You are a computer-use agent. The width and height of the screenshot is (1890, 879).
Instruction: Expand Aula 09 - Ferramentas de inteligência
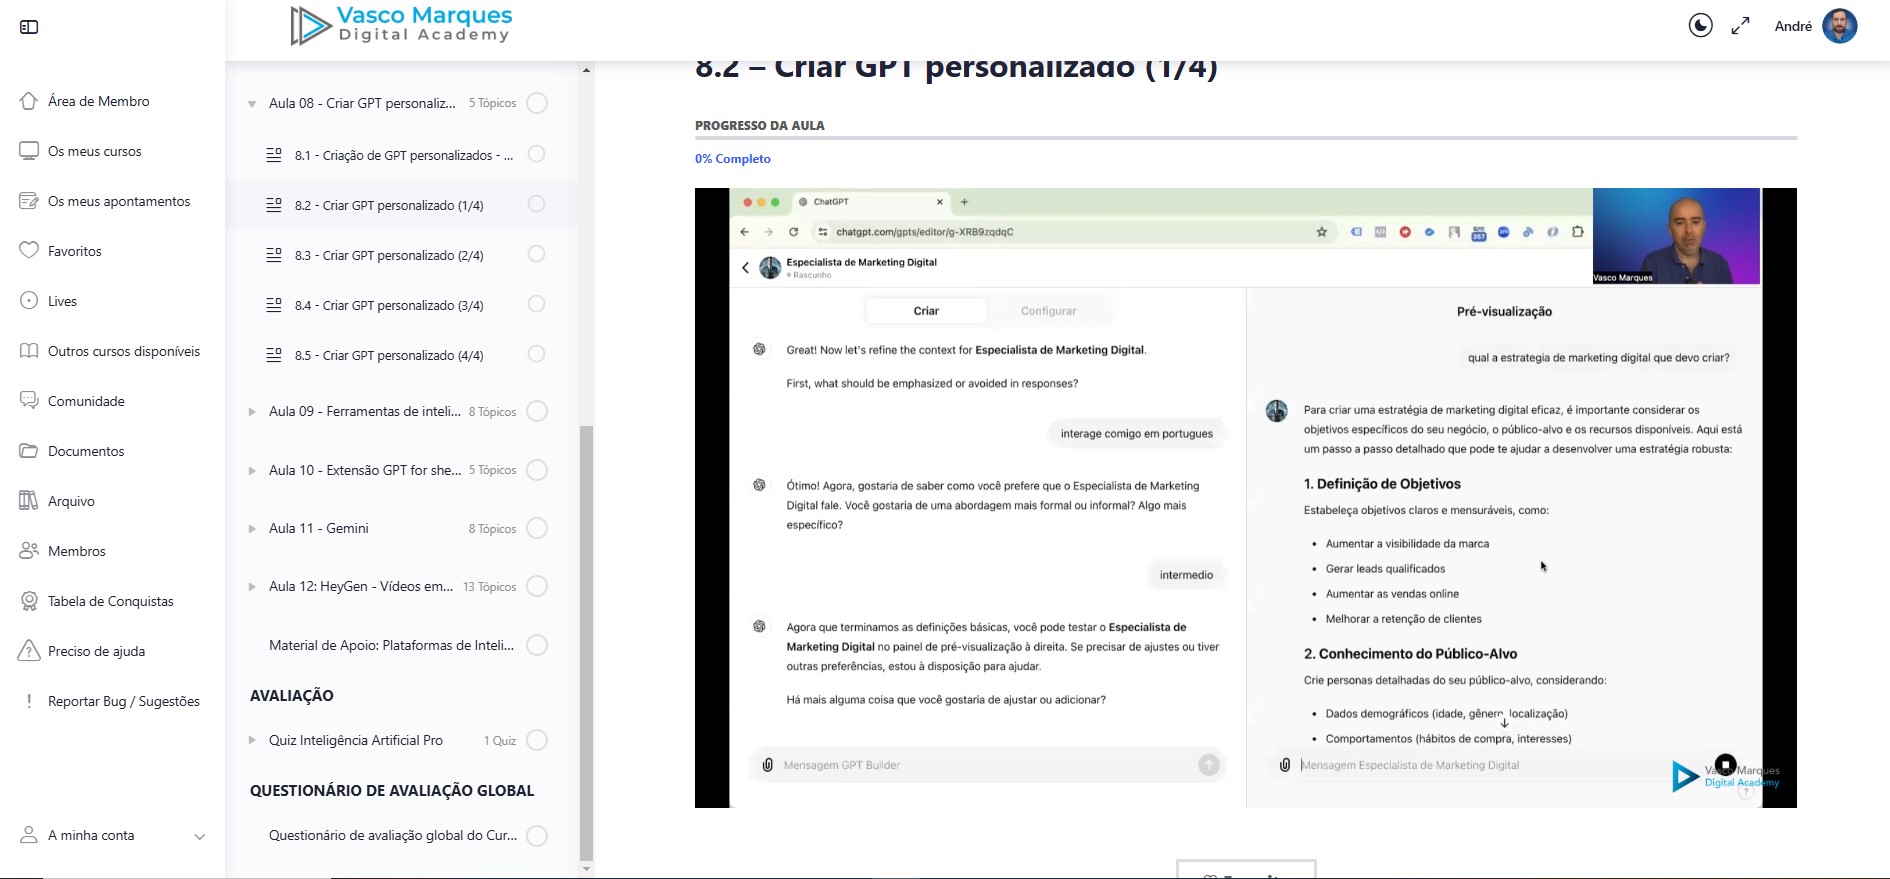[252, 412]
